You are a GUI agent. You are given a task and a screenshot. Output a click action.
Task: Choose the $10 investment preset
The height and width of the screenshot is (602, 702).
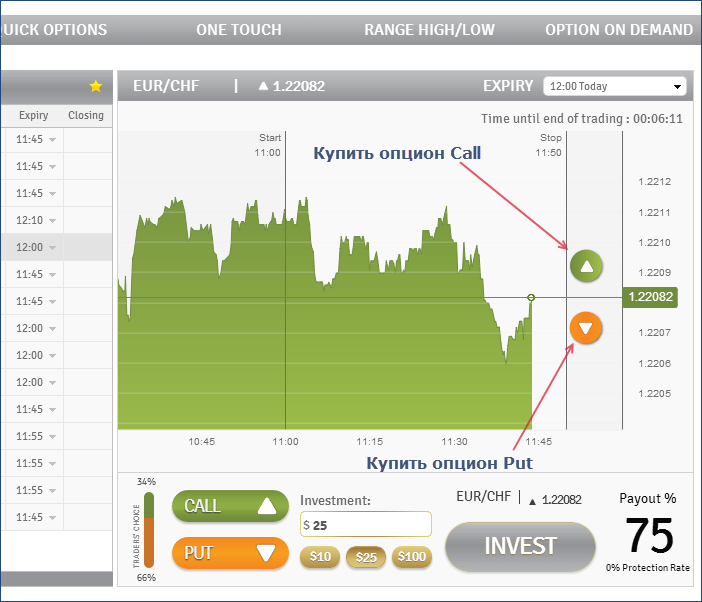tap(320, 557)
